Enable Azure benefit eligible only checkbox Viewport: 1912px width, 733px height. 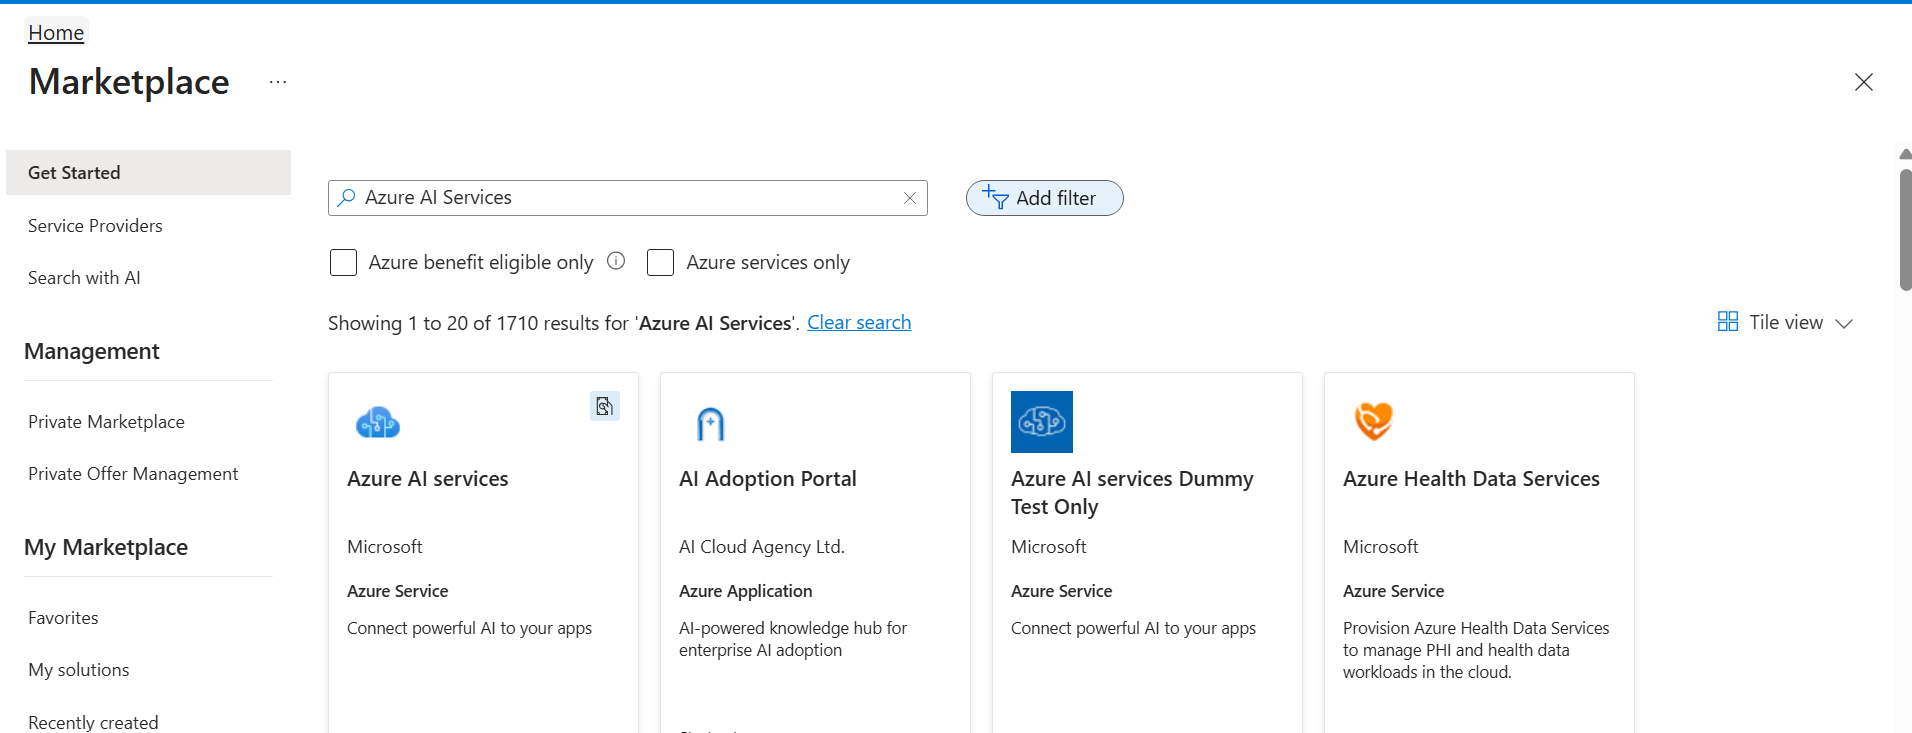point(343,262)
